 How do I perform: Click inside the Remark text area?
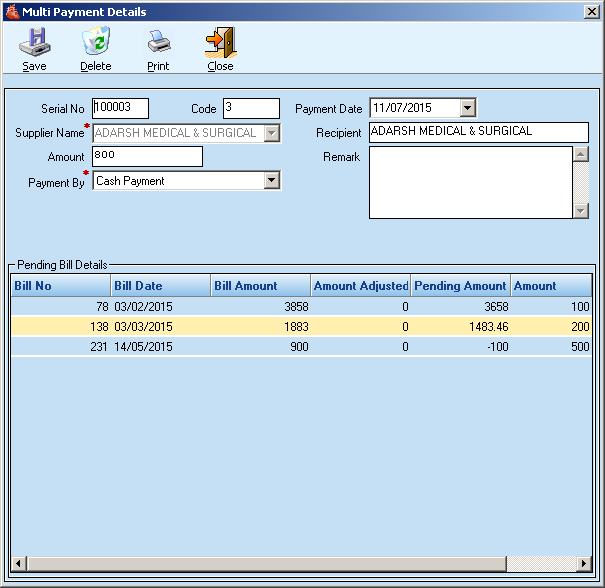click(x=469, y=182)
